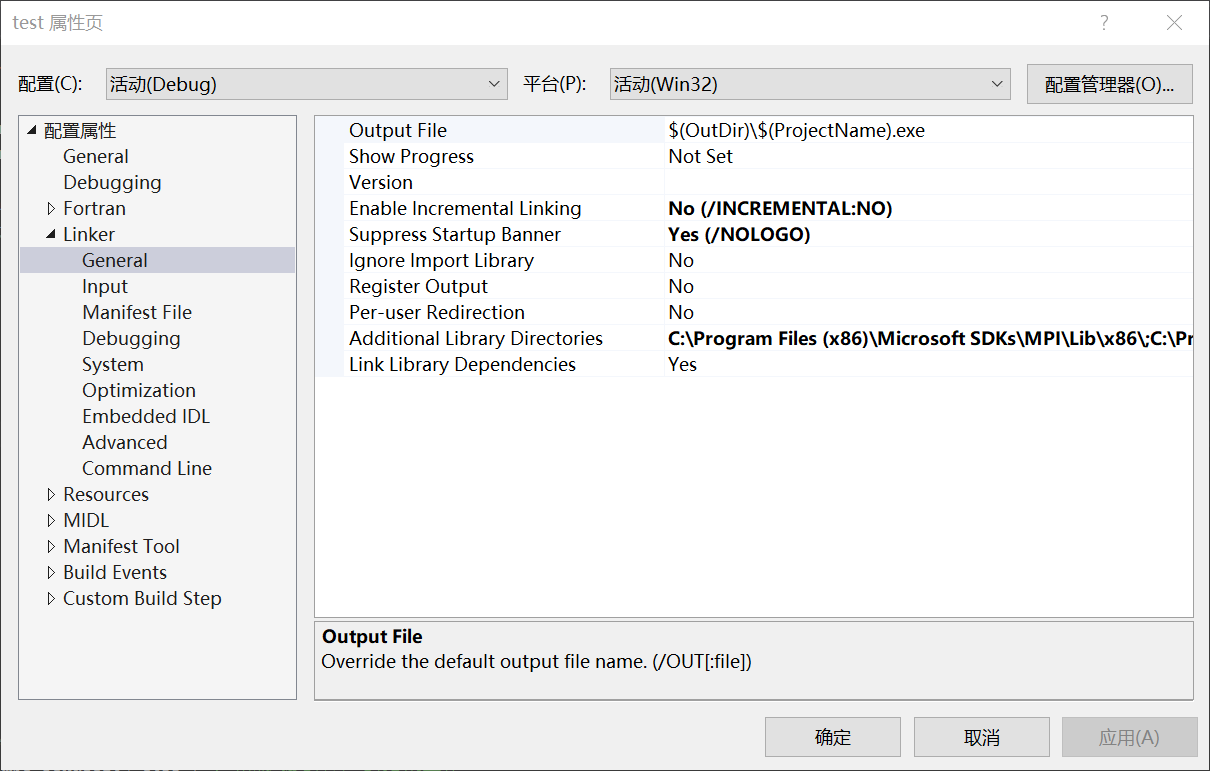
Task: Click the 配置管理器(O) button
Action: 1109,84
